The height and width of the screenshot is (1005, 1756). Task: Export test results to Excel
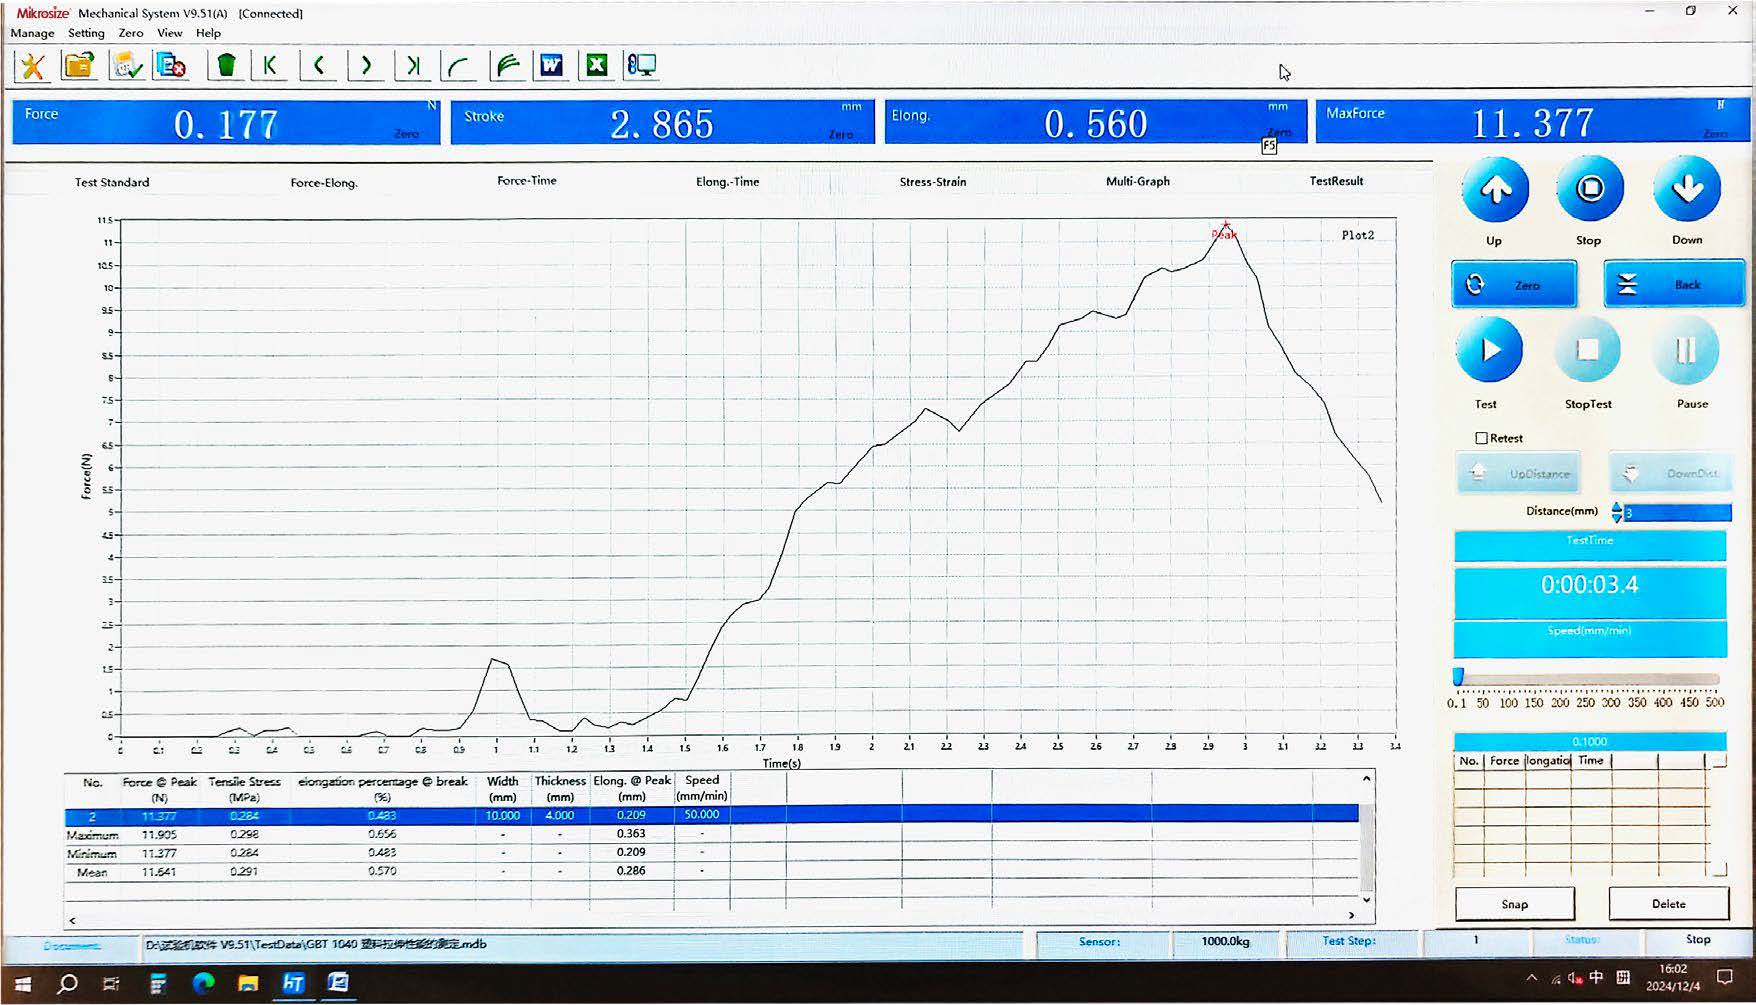596,64
